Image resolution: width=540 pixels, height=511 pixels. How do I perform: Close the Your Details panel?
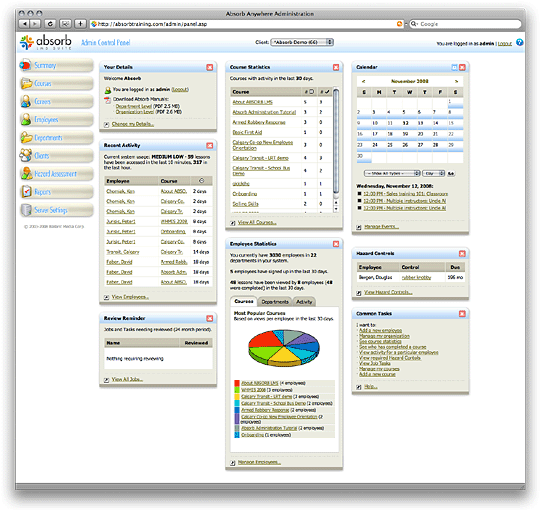click(x=210, y=67)
